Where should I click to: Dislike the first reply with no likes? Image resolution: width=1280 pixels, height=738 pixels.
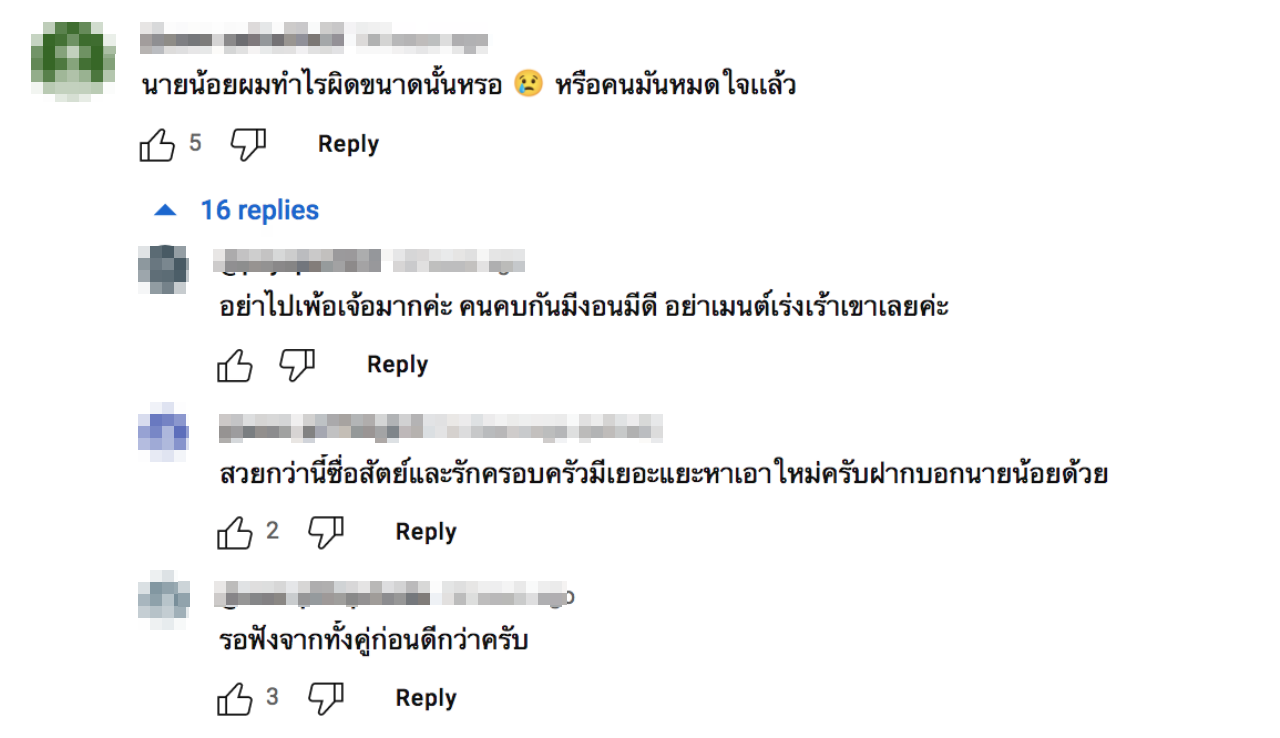point(297,366)
